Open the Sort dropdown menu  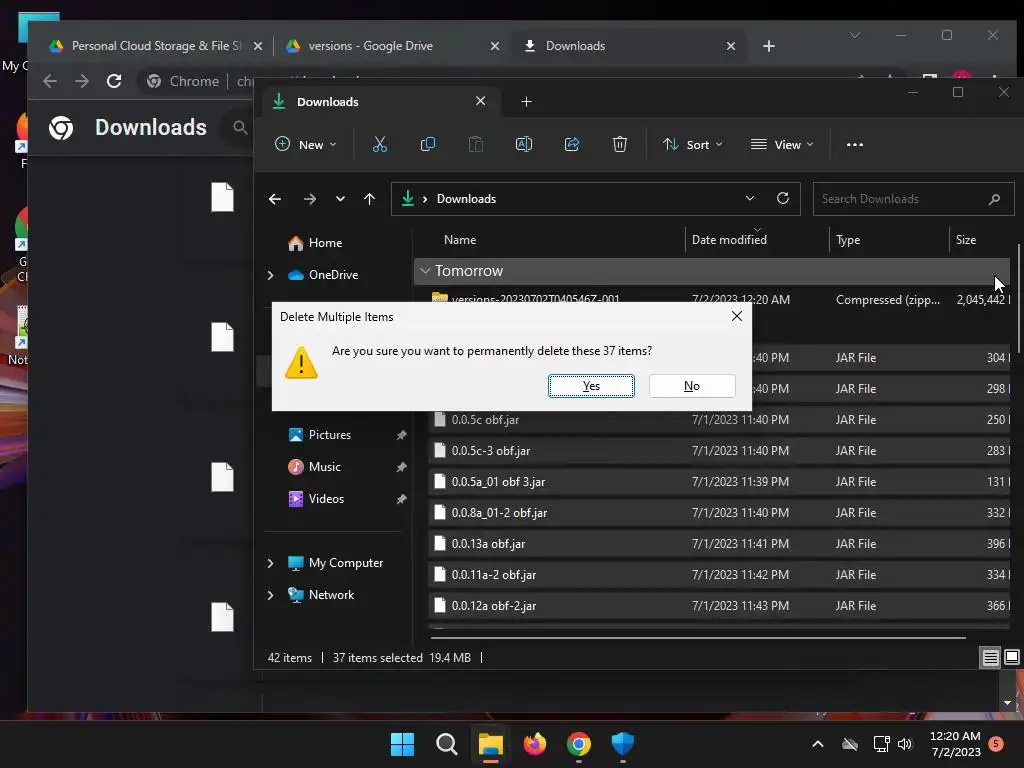click(692, 144)
